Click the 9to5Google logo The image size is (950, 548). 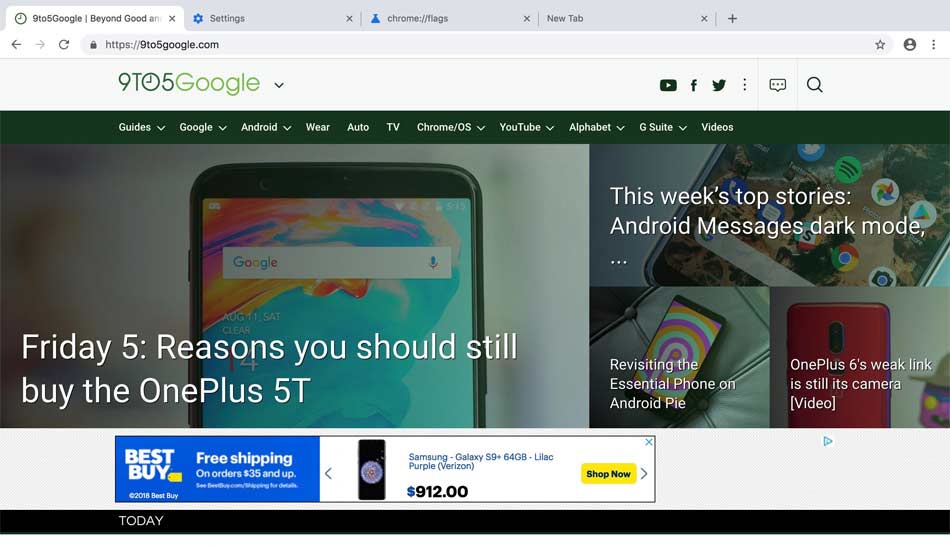tap(189, 84)
